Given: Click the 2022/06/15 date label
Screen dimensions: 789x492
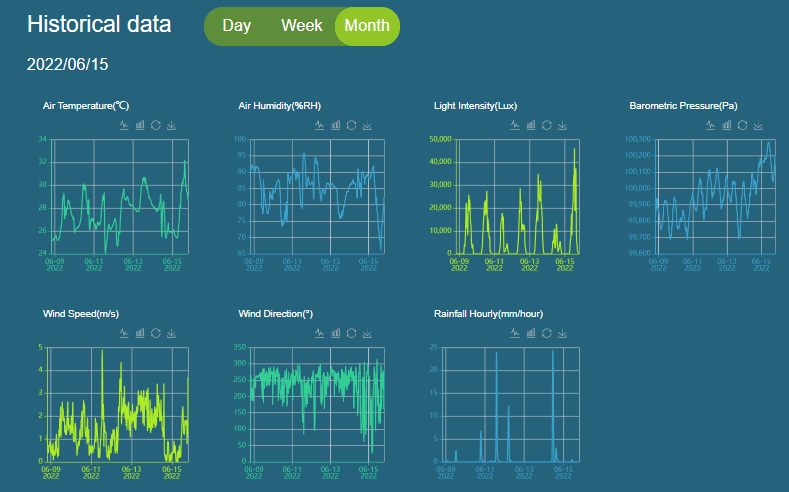Looking at the screenshot, I should click(x=67, y=64).
